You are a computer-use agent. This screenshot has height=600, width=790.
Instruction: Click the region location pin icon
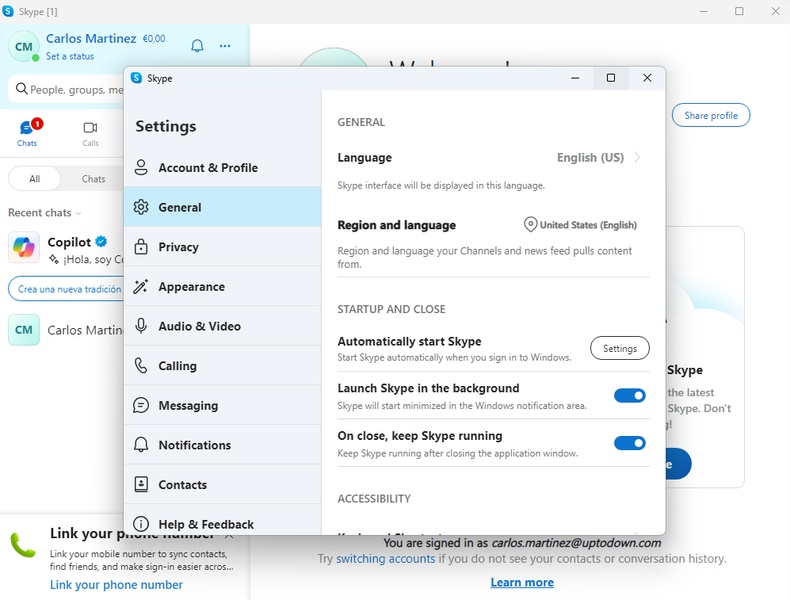tap(530, 225)
